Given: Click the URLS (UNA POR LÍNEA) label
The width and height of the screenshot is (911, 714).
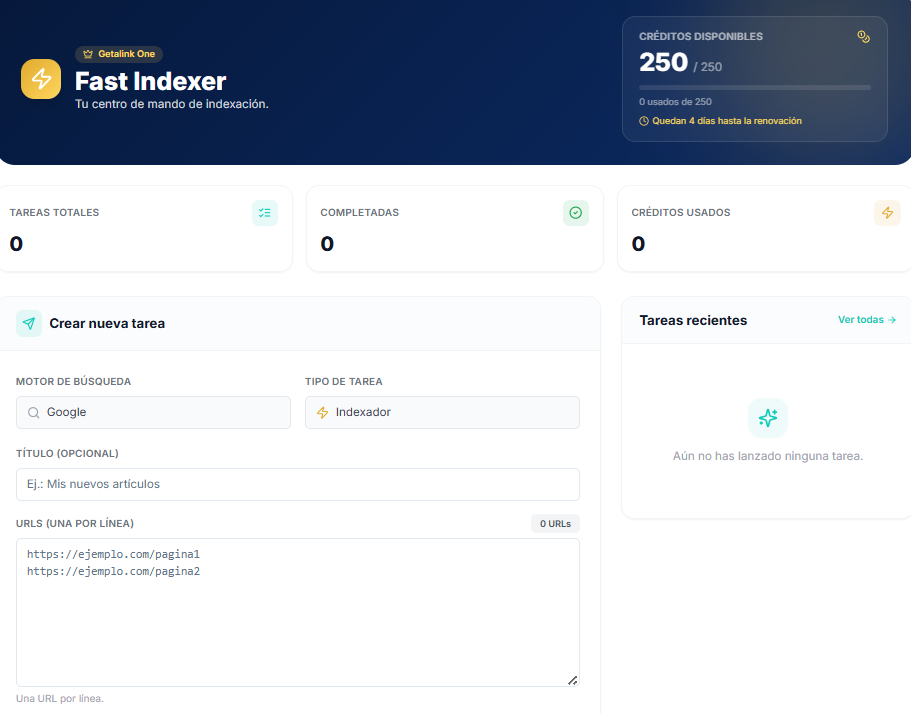Looking at the screenshot, I should (75, 523).
